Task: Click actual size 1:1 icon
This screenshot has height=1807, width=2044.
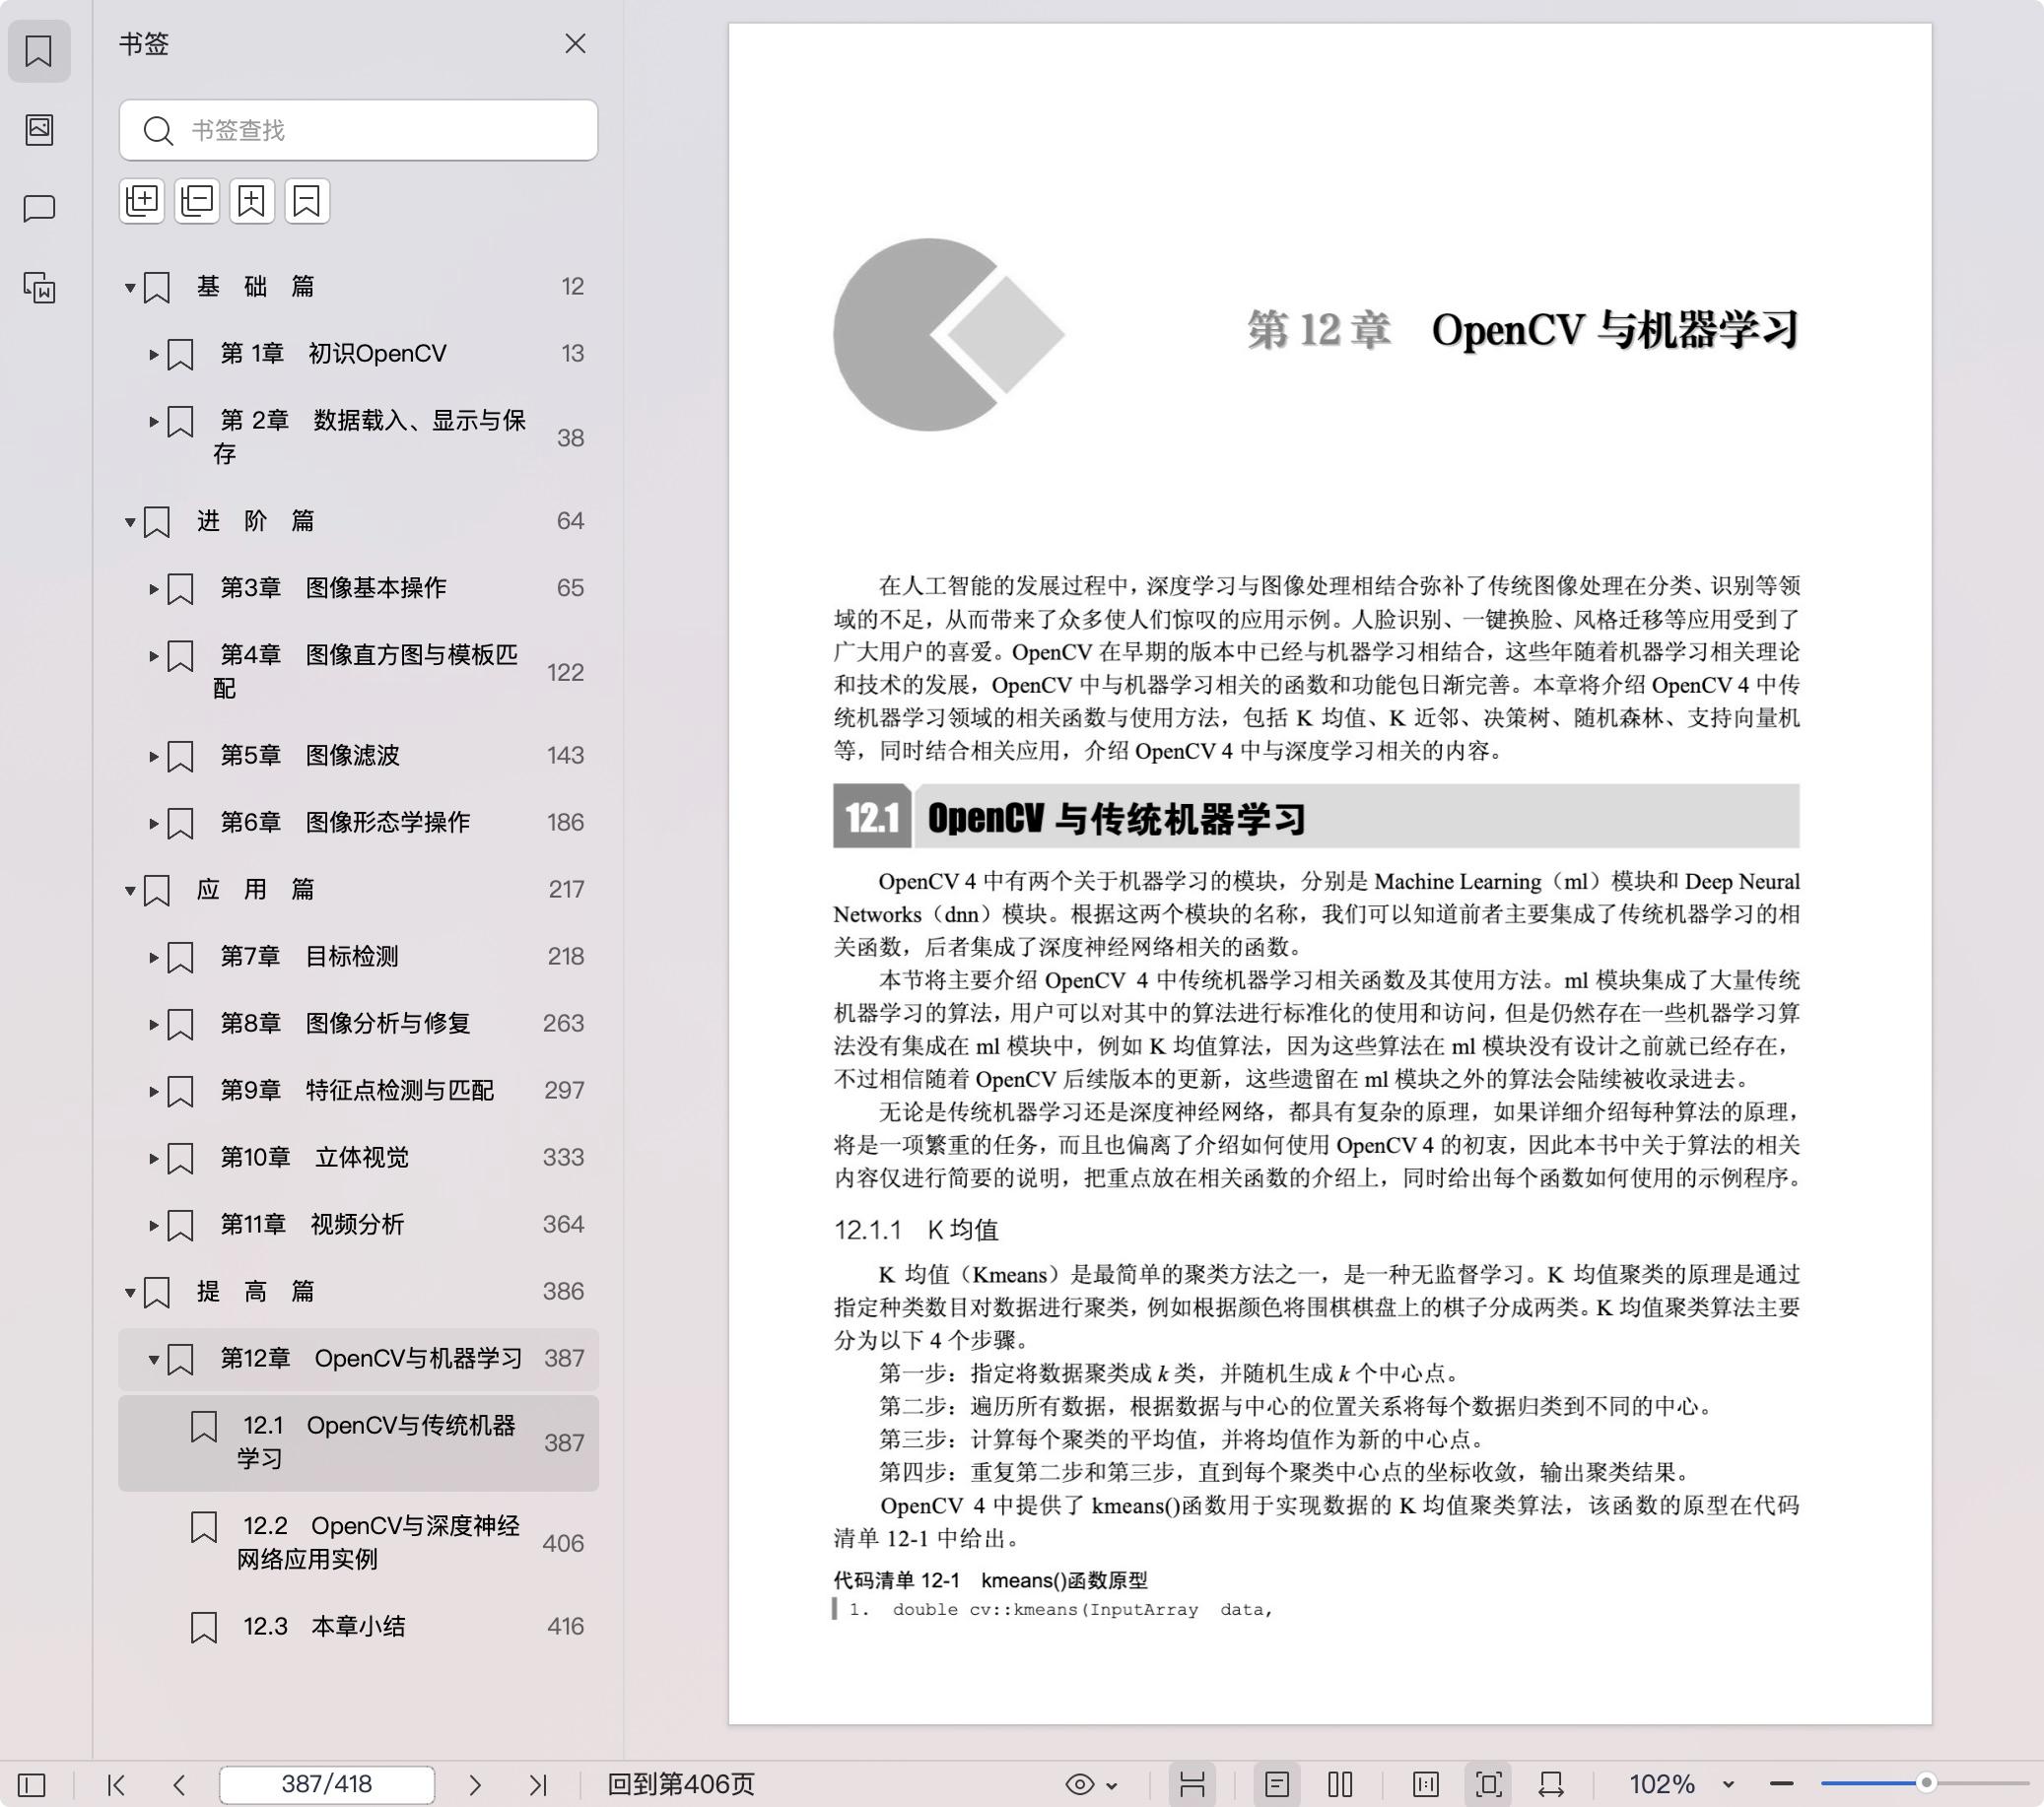Action: (1426, 1784)
